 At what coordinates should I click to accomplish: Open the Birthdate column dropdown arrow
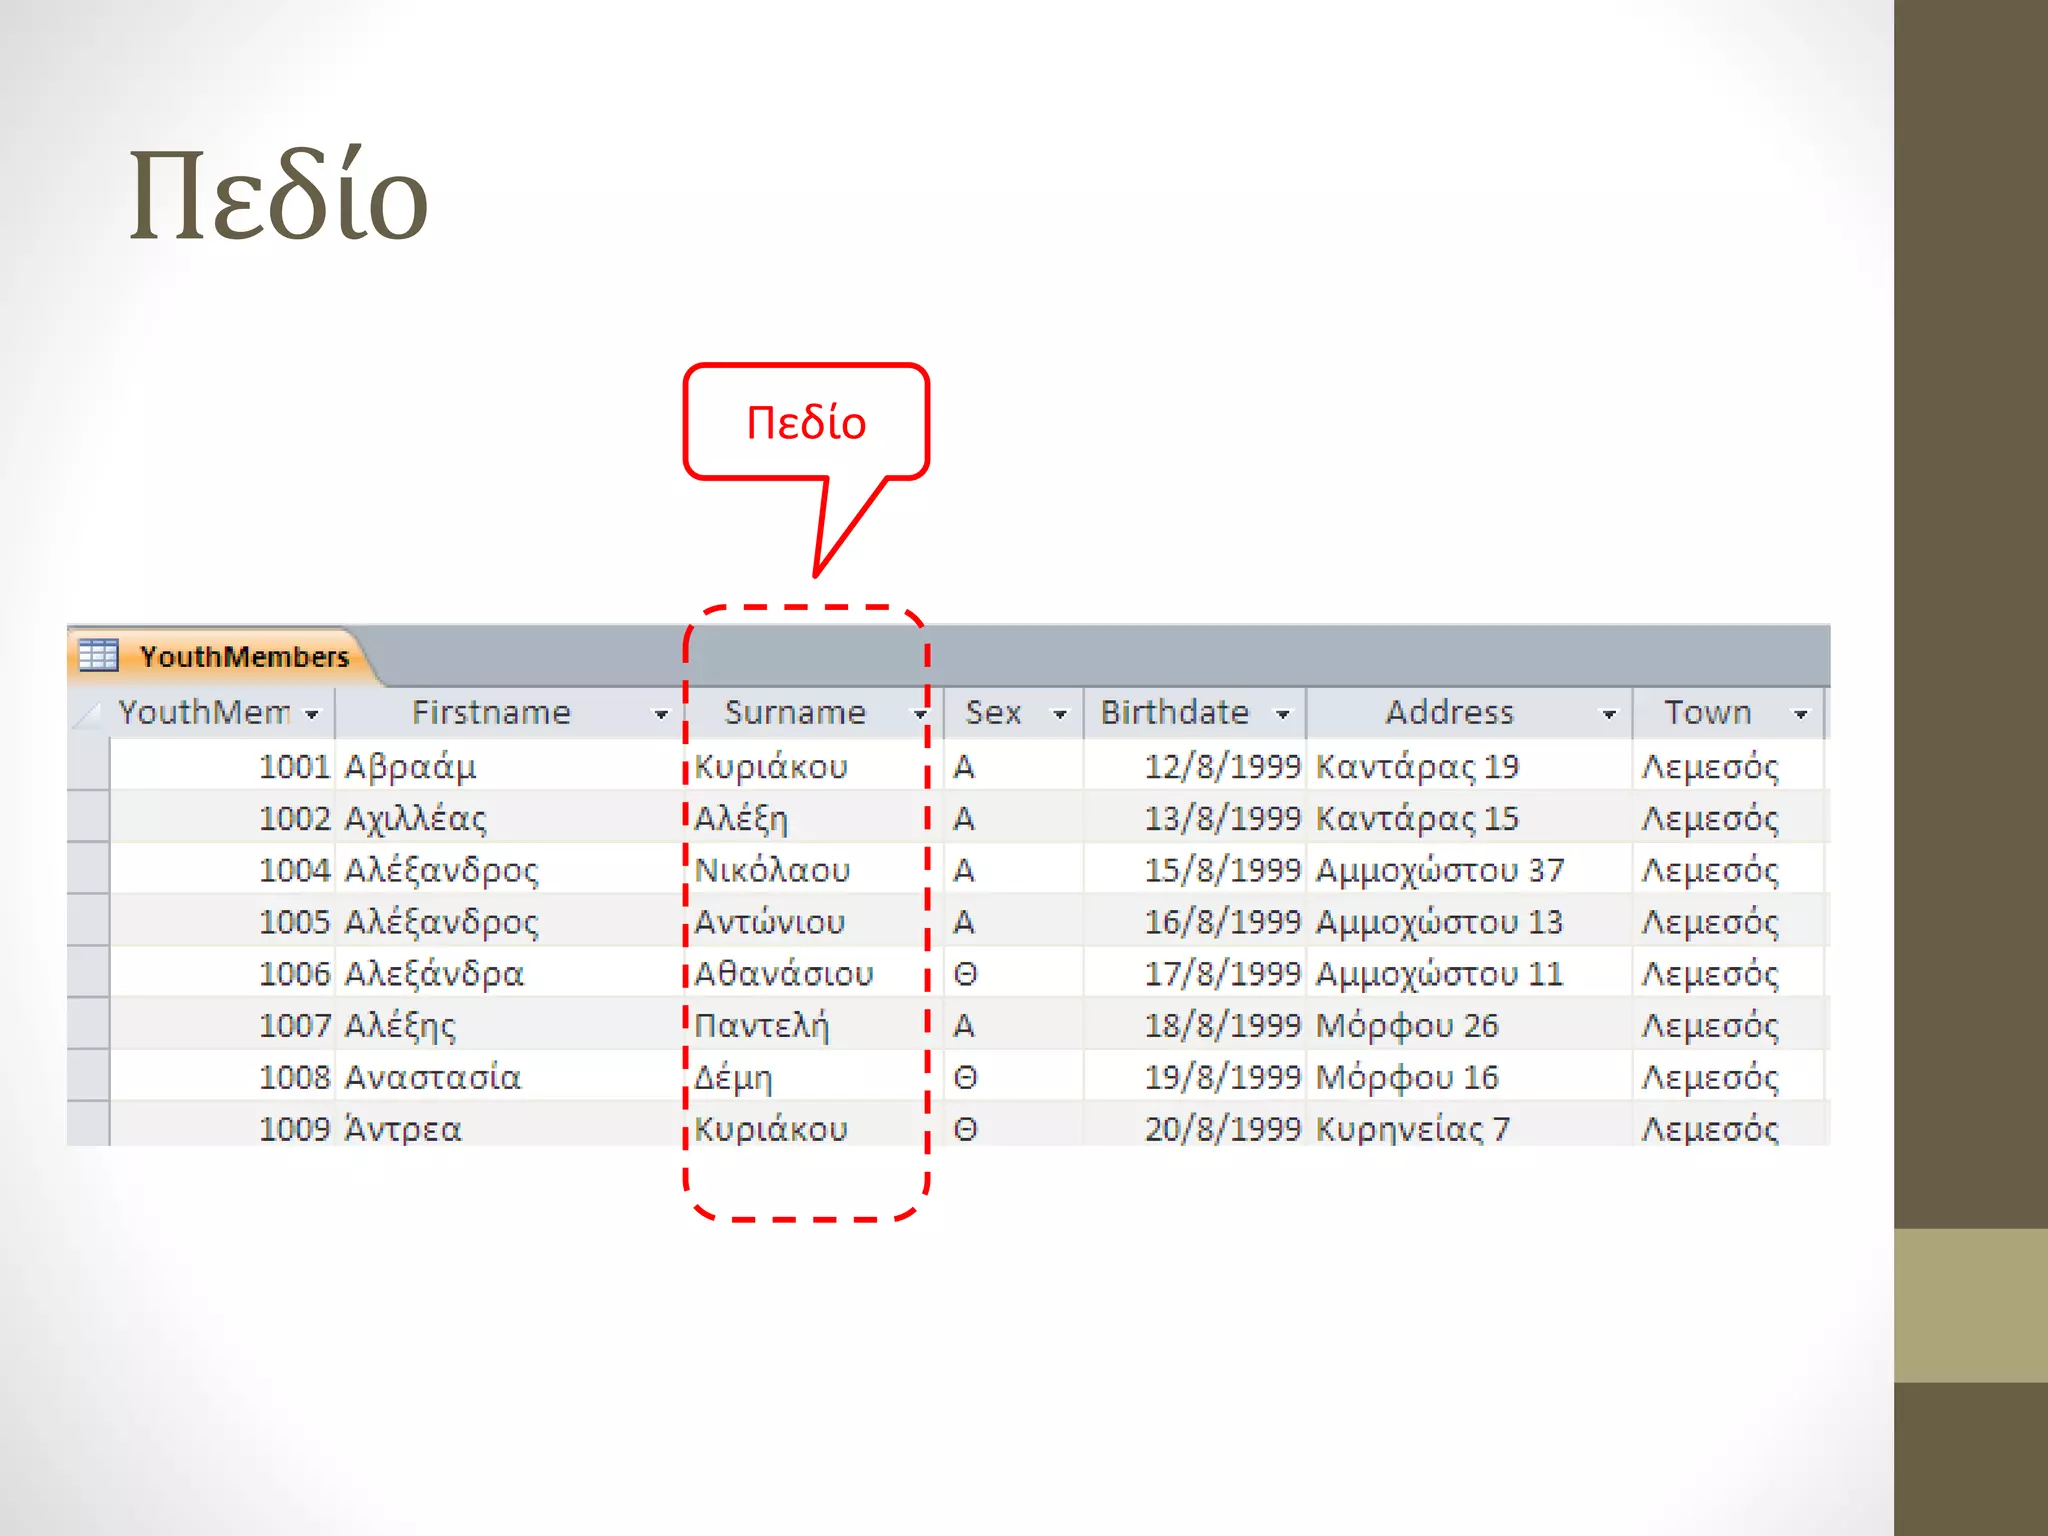click(x=1283, y=714)
